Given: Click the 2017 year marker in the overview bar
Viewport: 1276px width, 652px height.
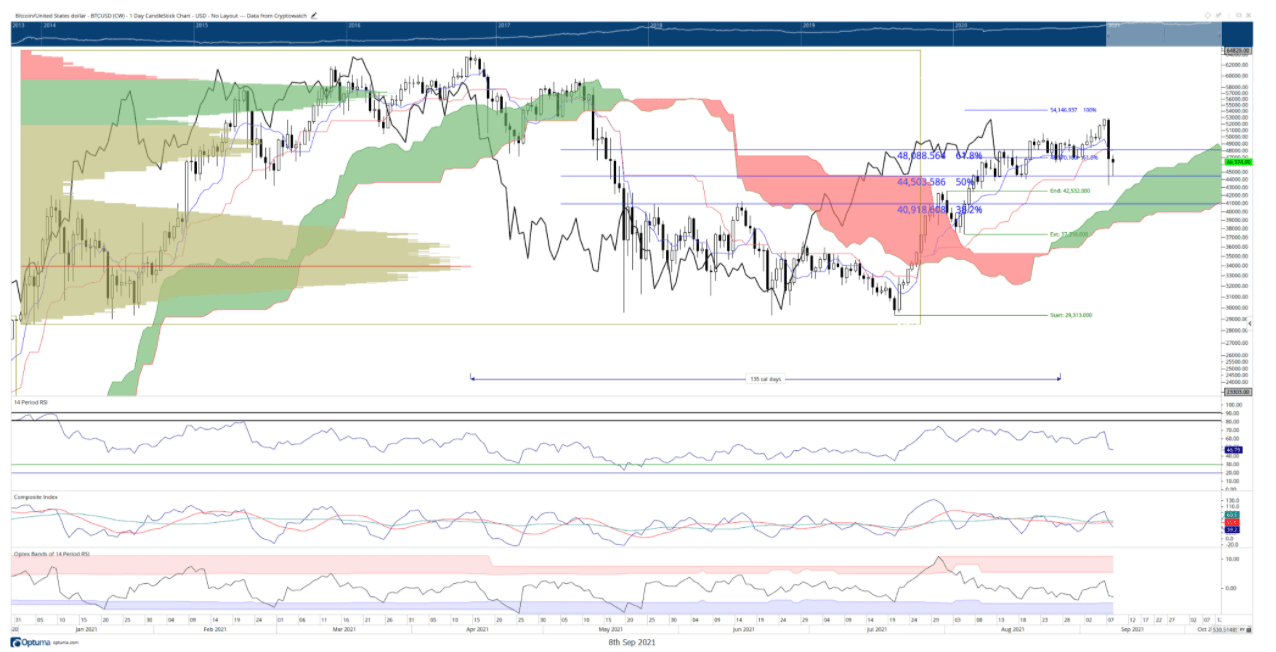Looking at the screenshot, I should click(504, 24).
